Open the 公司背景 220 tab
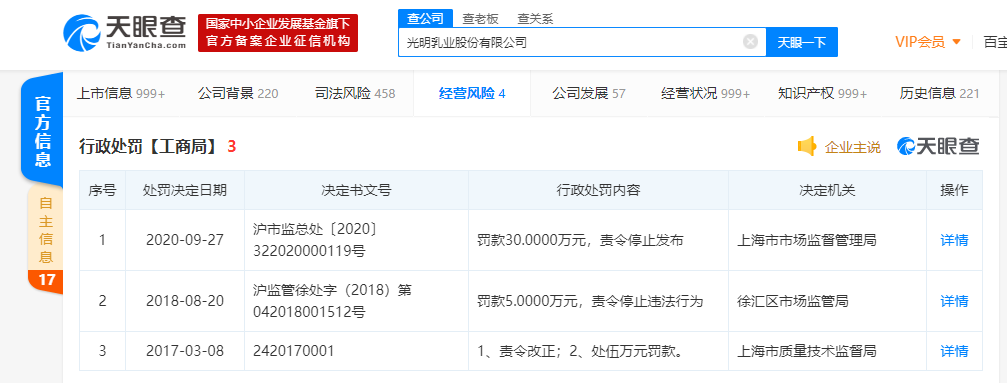 pos(238,94)
